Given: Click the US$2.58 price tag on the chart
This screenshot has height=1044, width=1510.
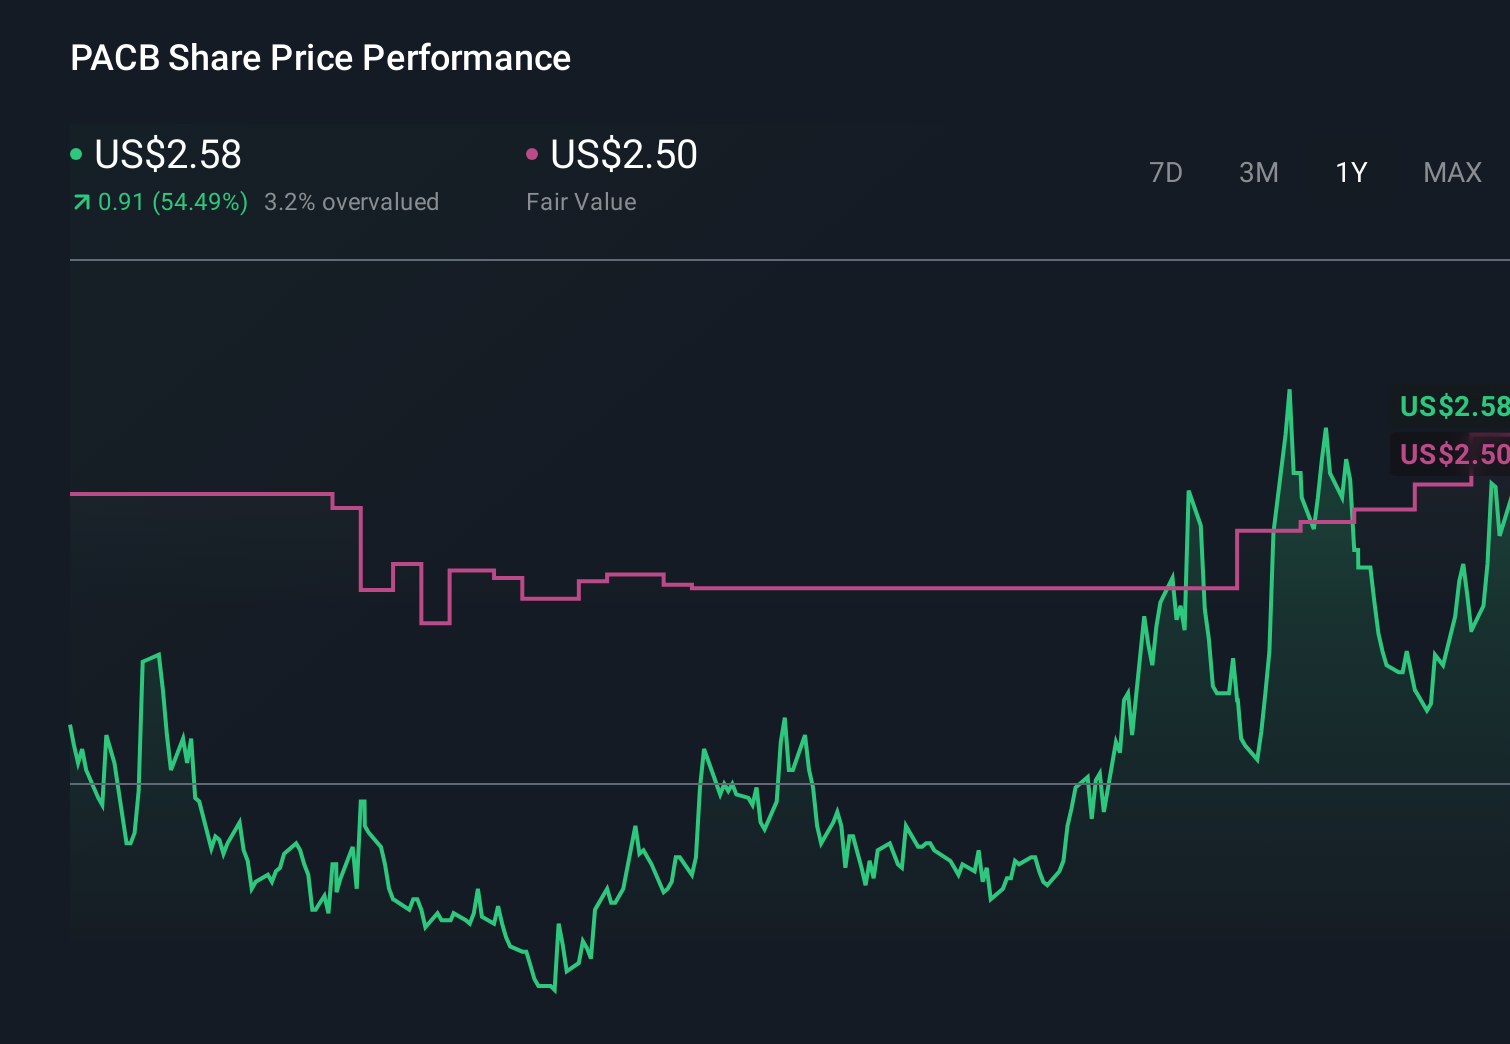Looking at the screenshot, I should pyautogui.click(x=1453, y=406).
